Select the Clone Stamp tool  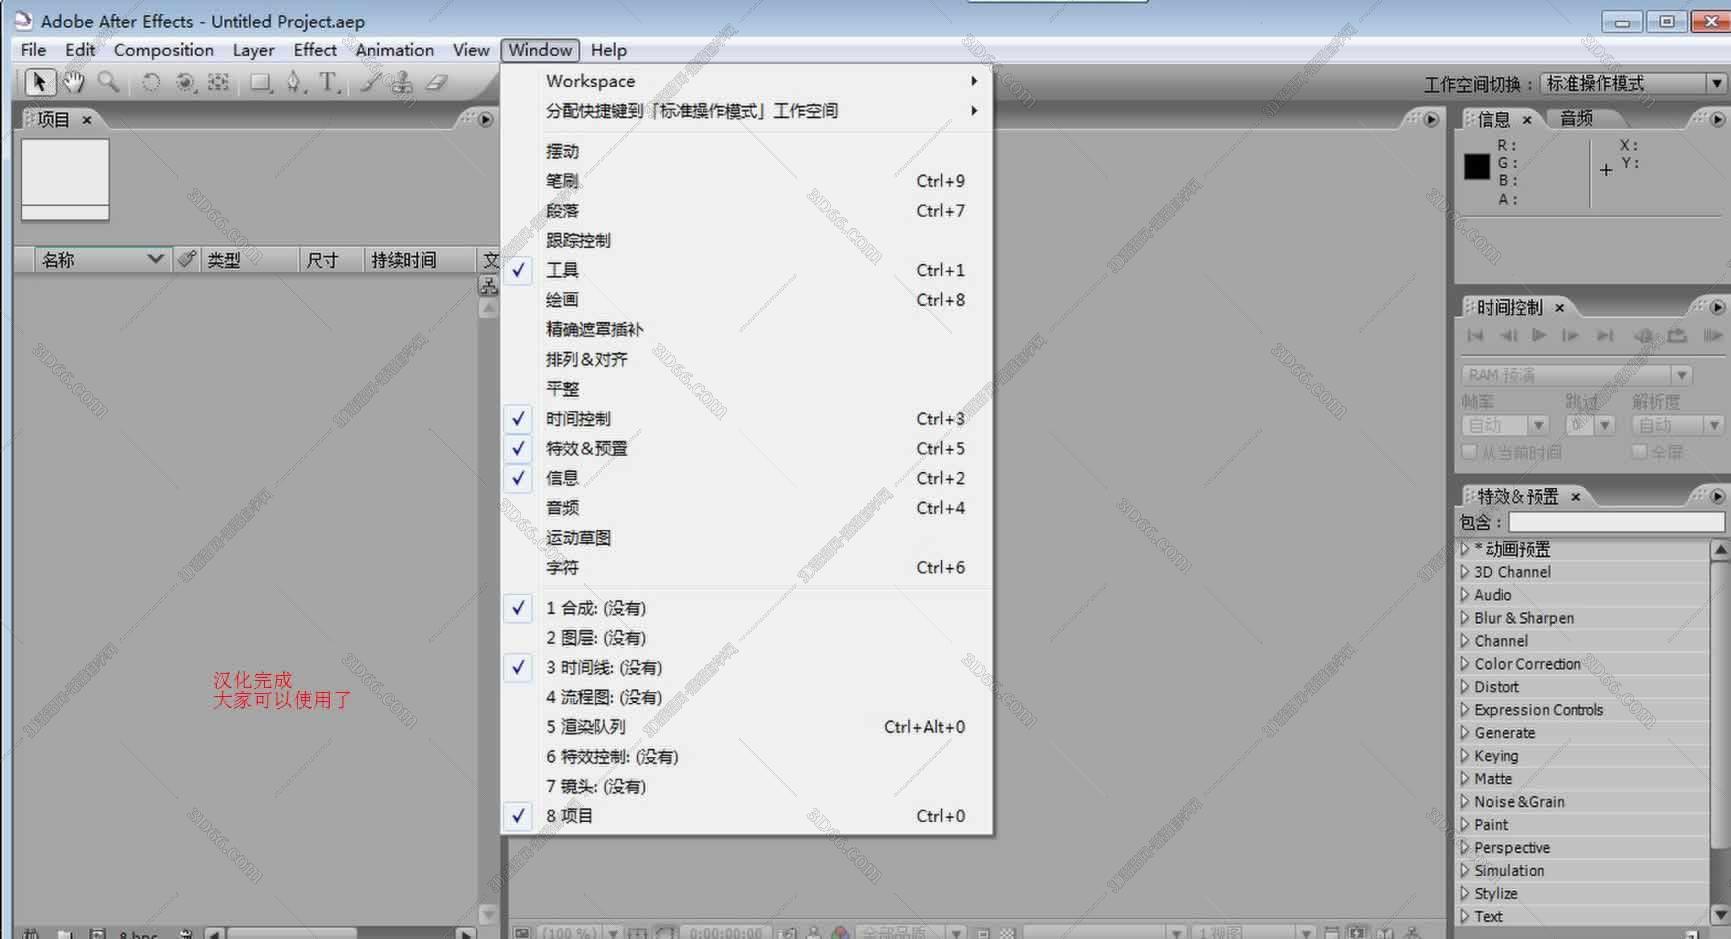(402, 82)
